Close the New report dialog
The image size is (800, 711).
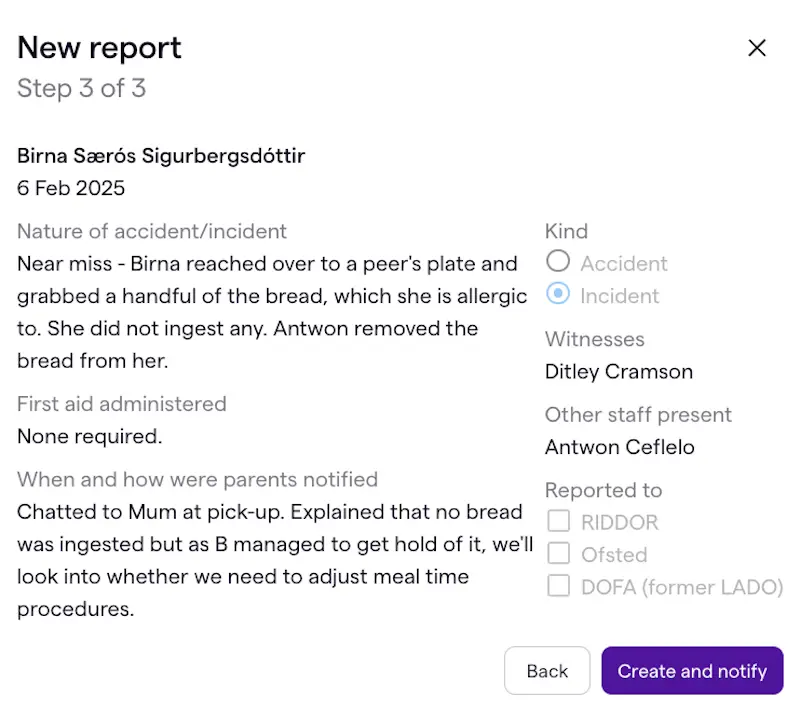[x=757, y=47]
